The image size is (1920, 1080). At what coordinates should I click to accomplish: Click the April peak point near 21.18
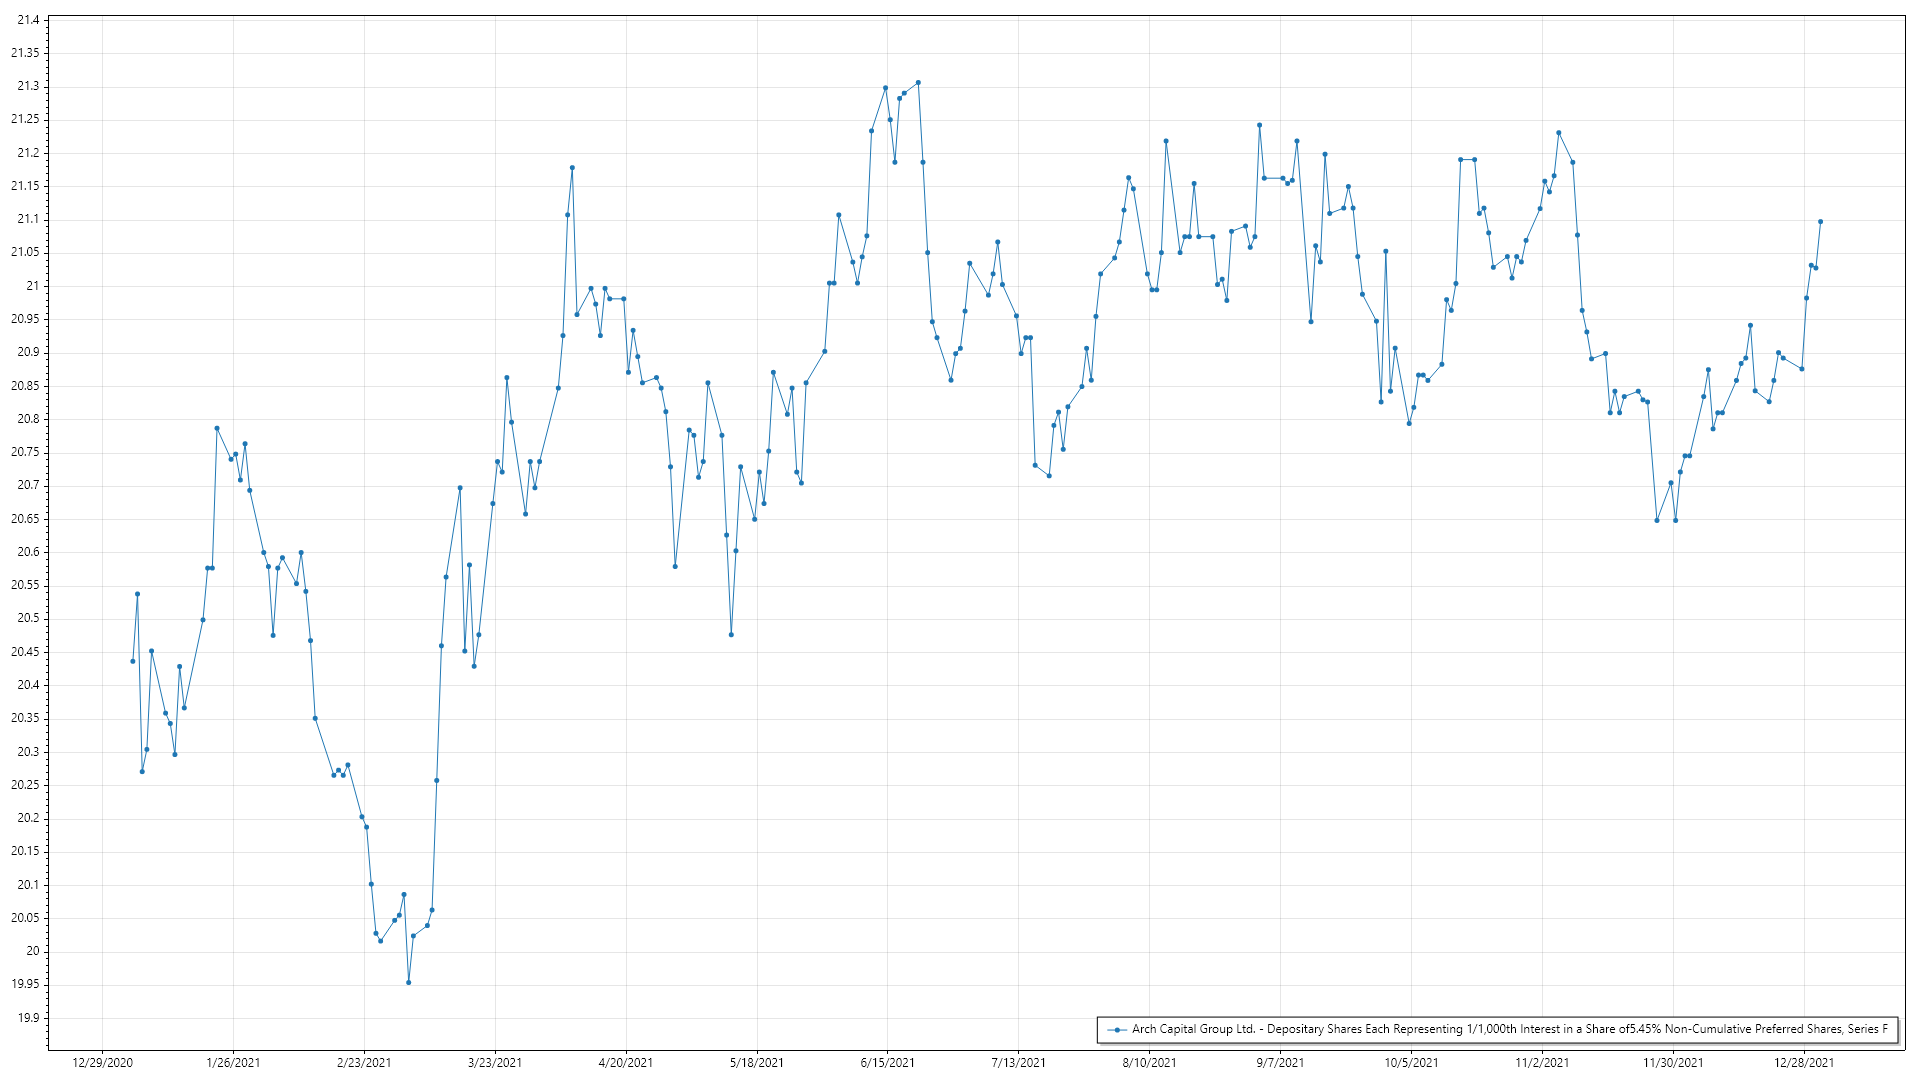point(572,168)
